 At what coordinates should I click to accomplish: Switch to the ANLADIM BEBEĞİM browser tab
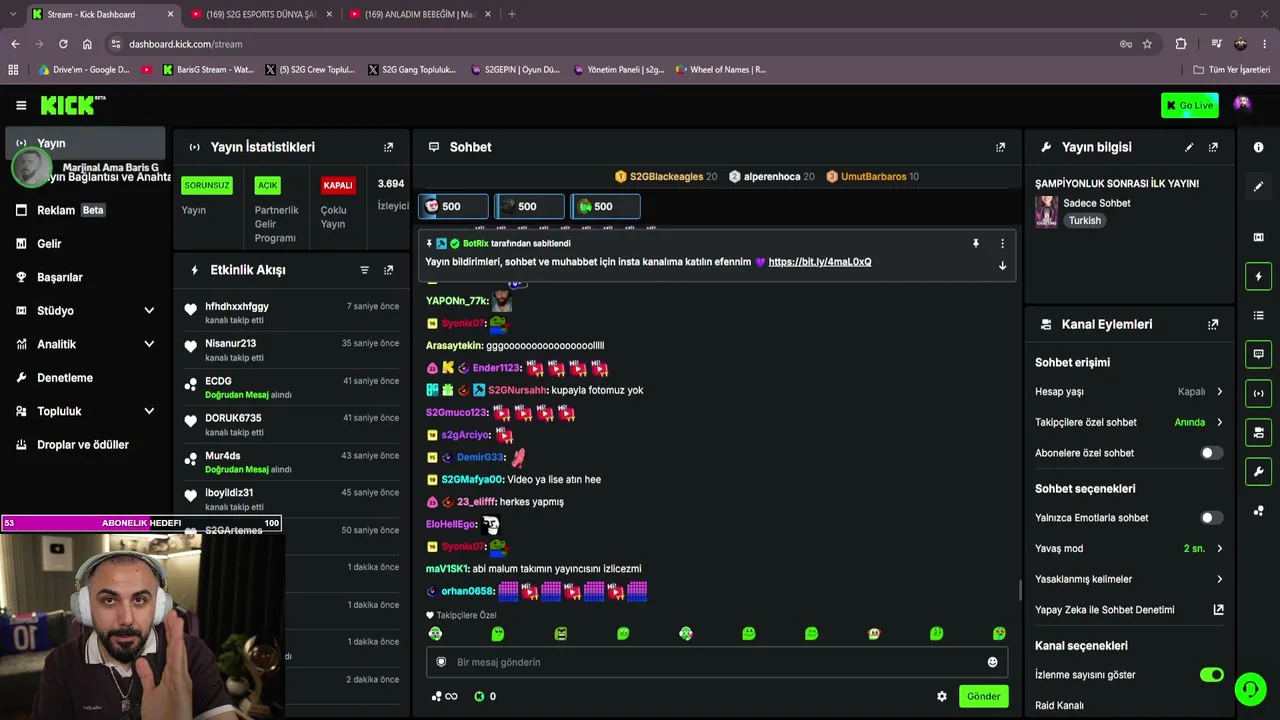pos(420,14)
